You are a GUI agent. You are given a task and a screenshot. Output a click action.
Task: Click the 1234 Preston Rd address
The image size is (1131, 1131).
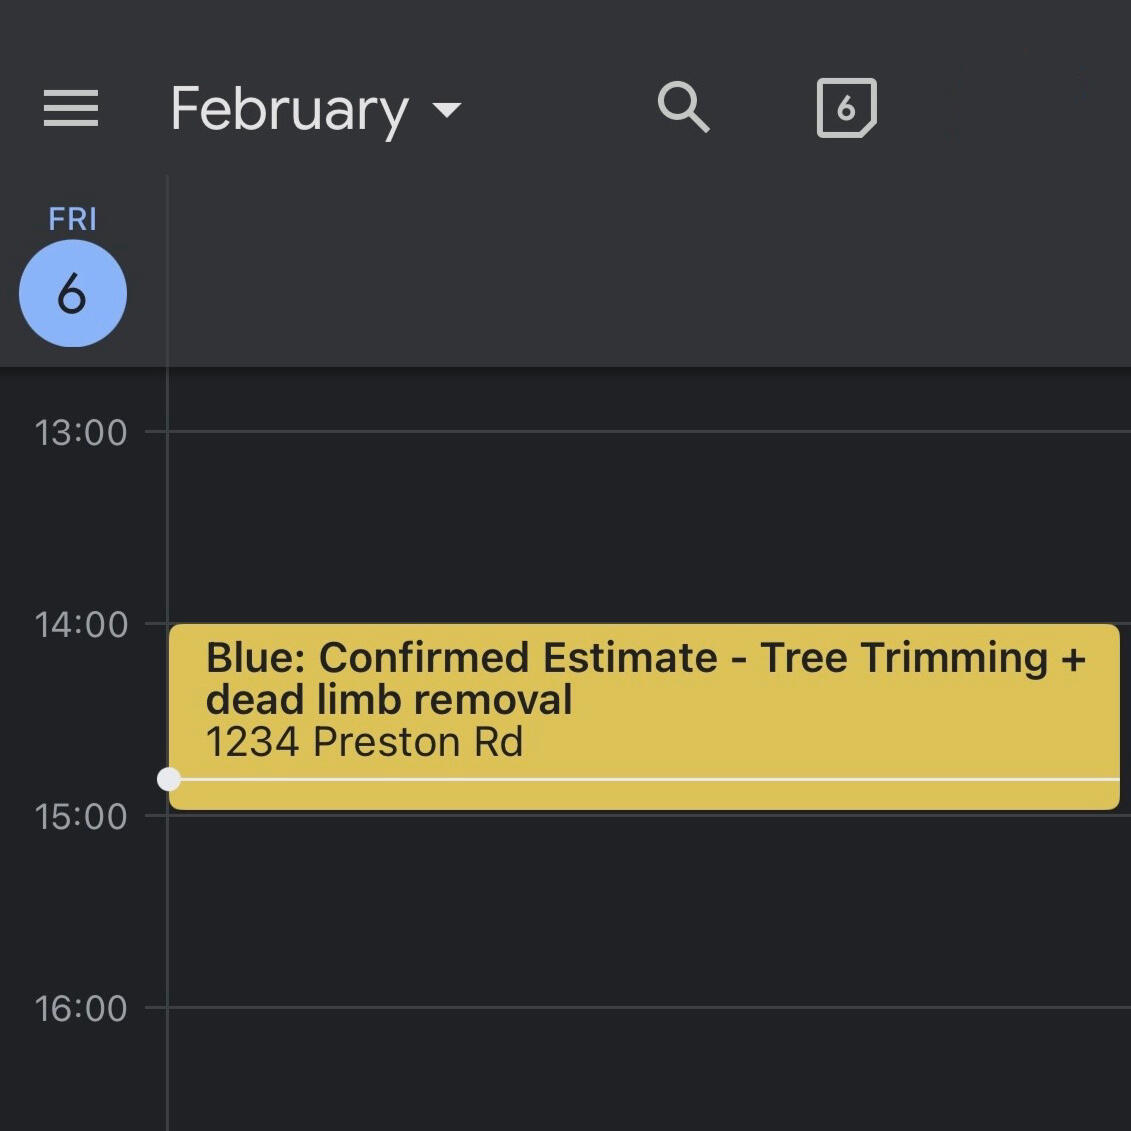click(364, 743)
